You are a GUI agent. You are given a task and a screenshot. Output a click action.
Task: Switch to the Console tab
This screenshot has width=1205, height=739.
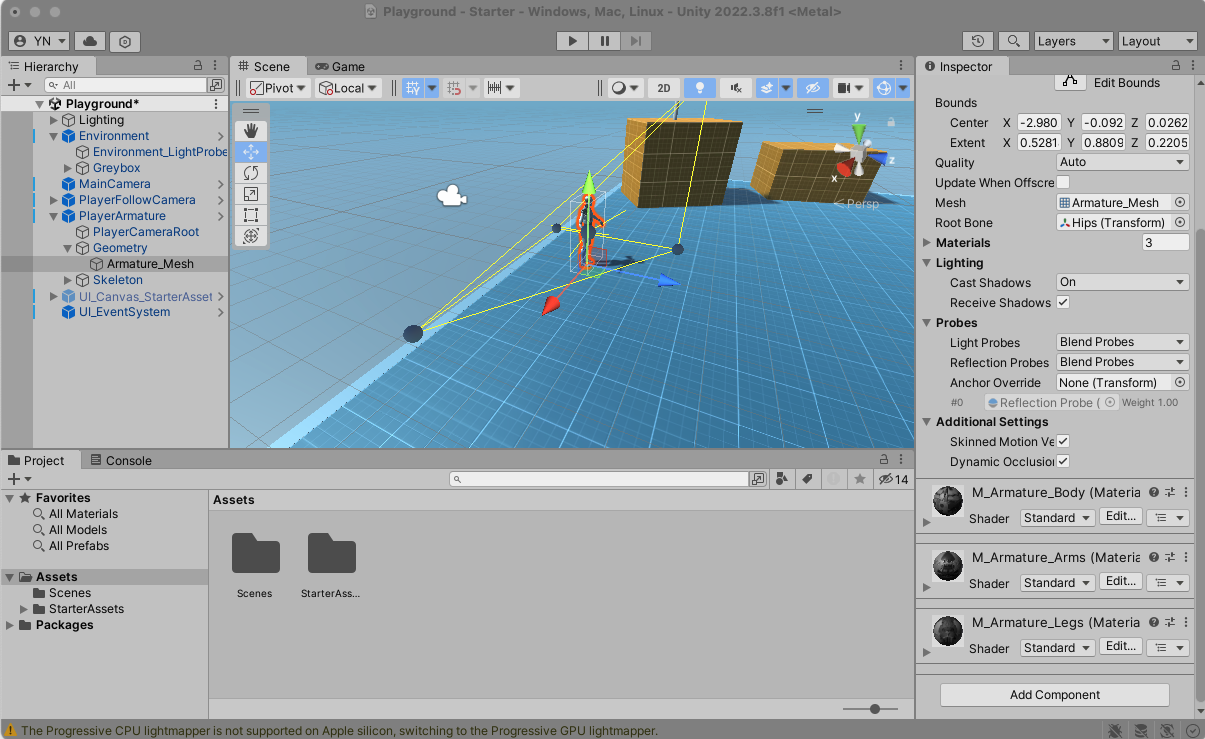pyautogui.click(x=121, y=461)
